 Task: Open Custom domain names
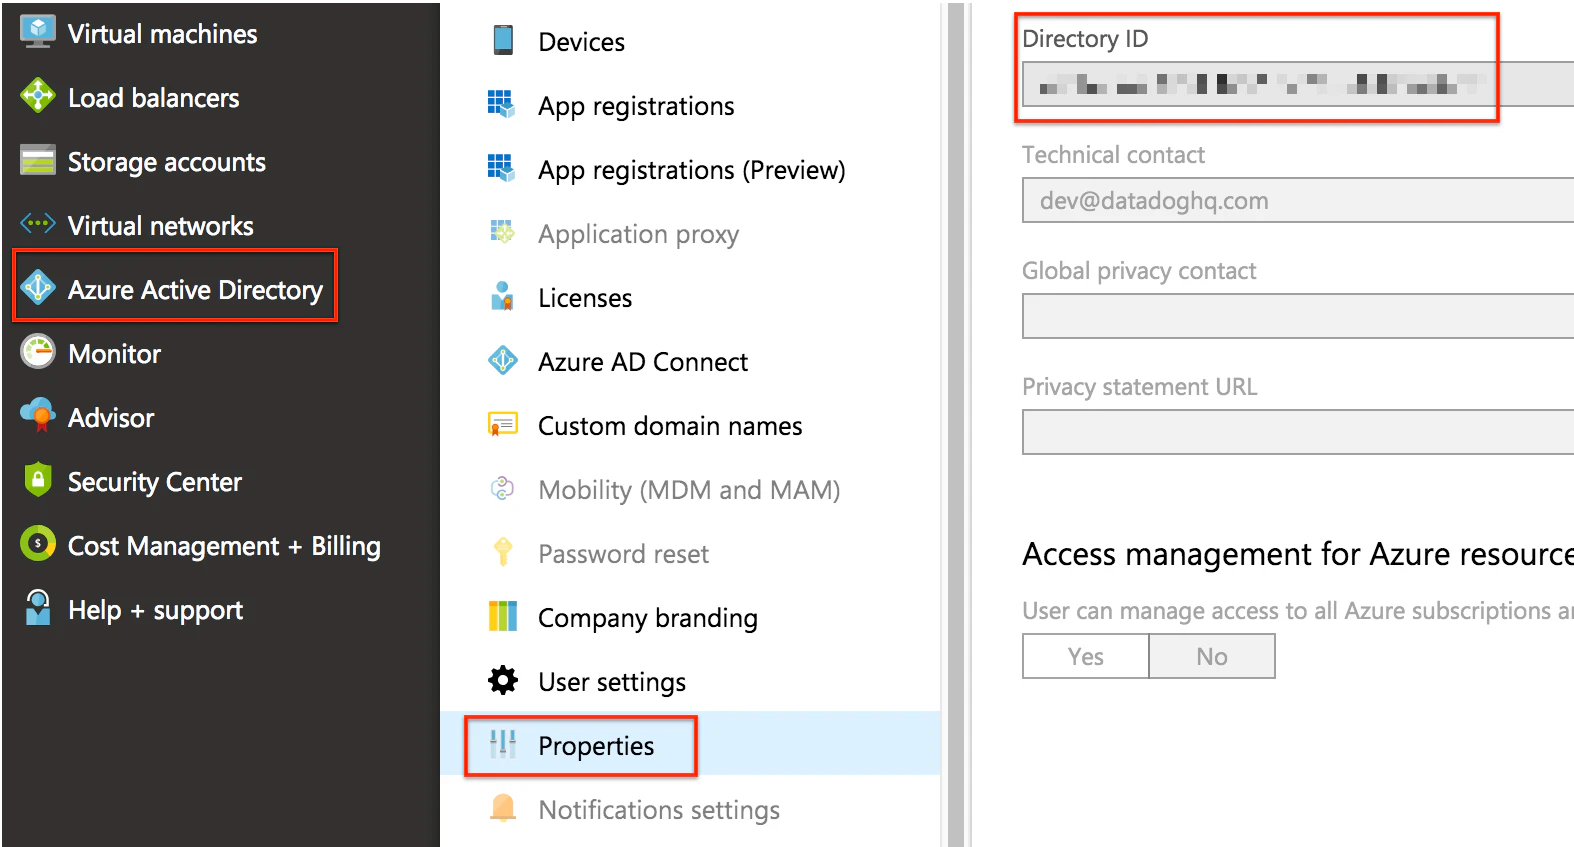pyautogui.click(x=670, y=426)
